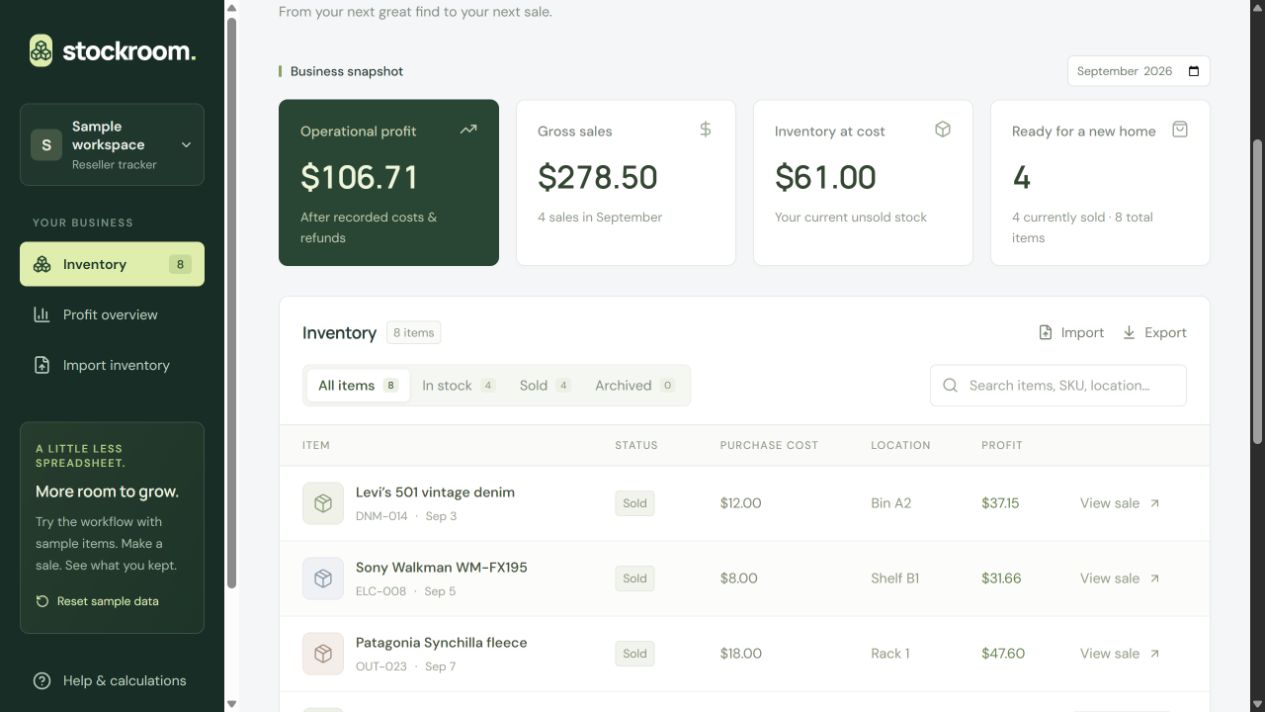Viewport: 1265px width, 712px height.
Task: Switch to the In stock tab
Action: coord(458,385)
